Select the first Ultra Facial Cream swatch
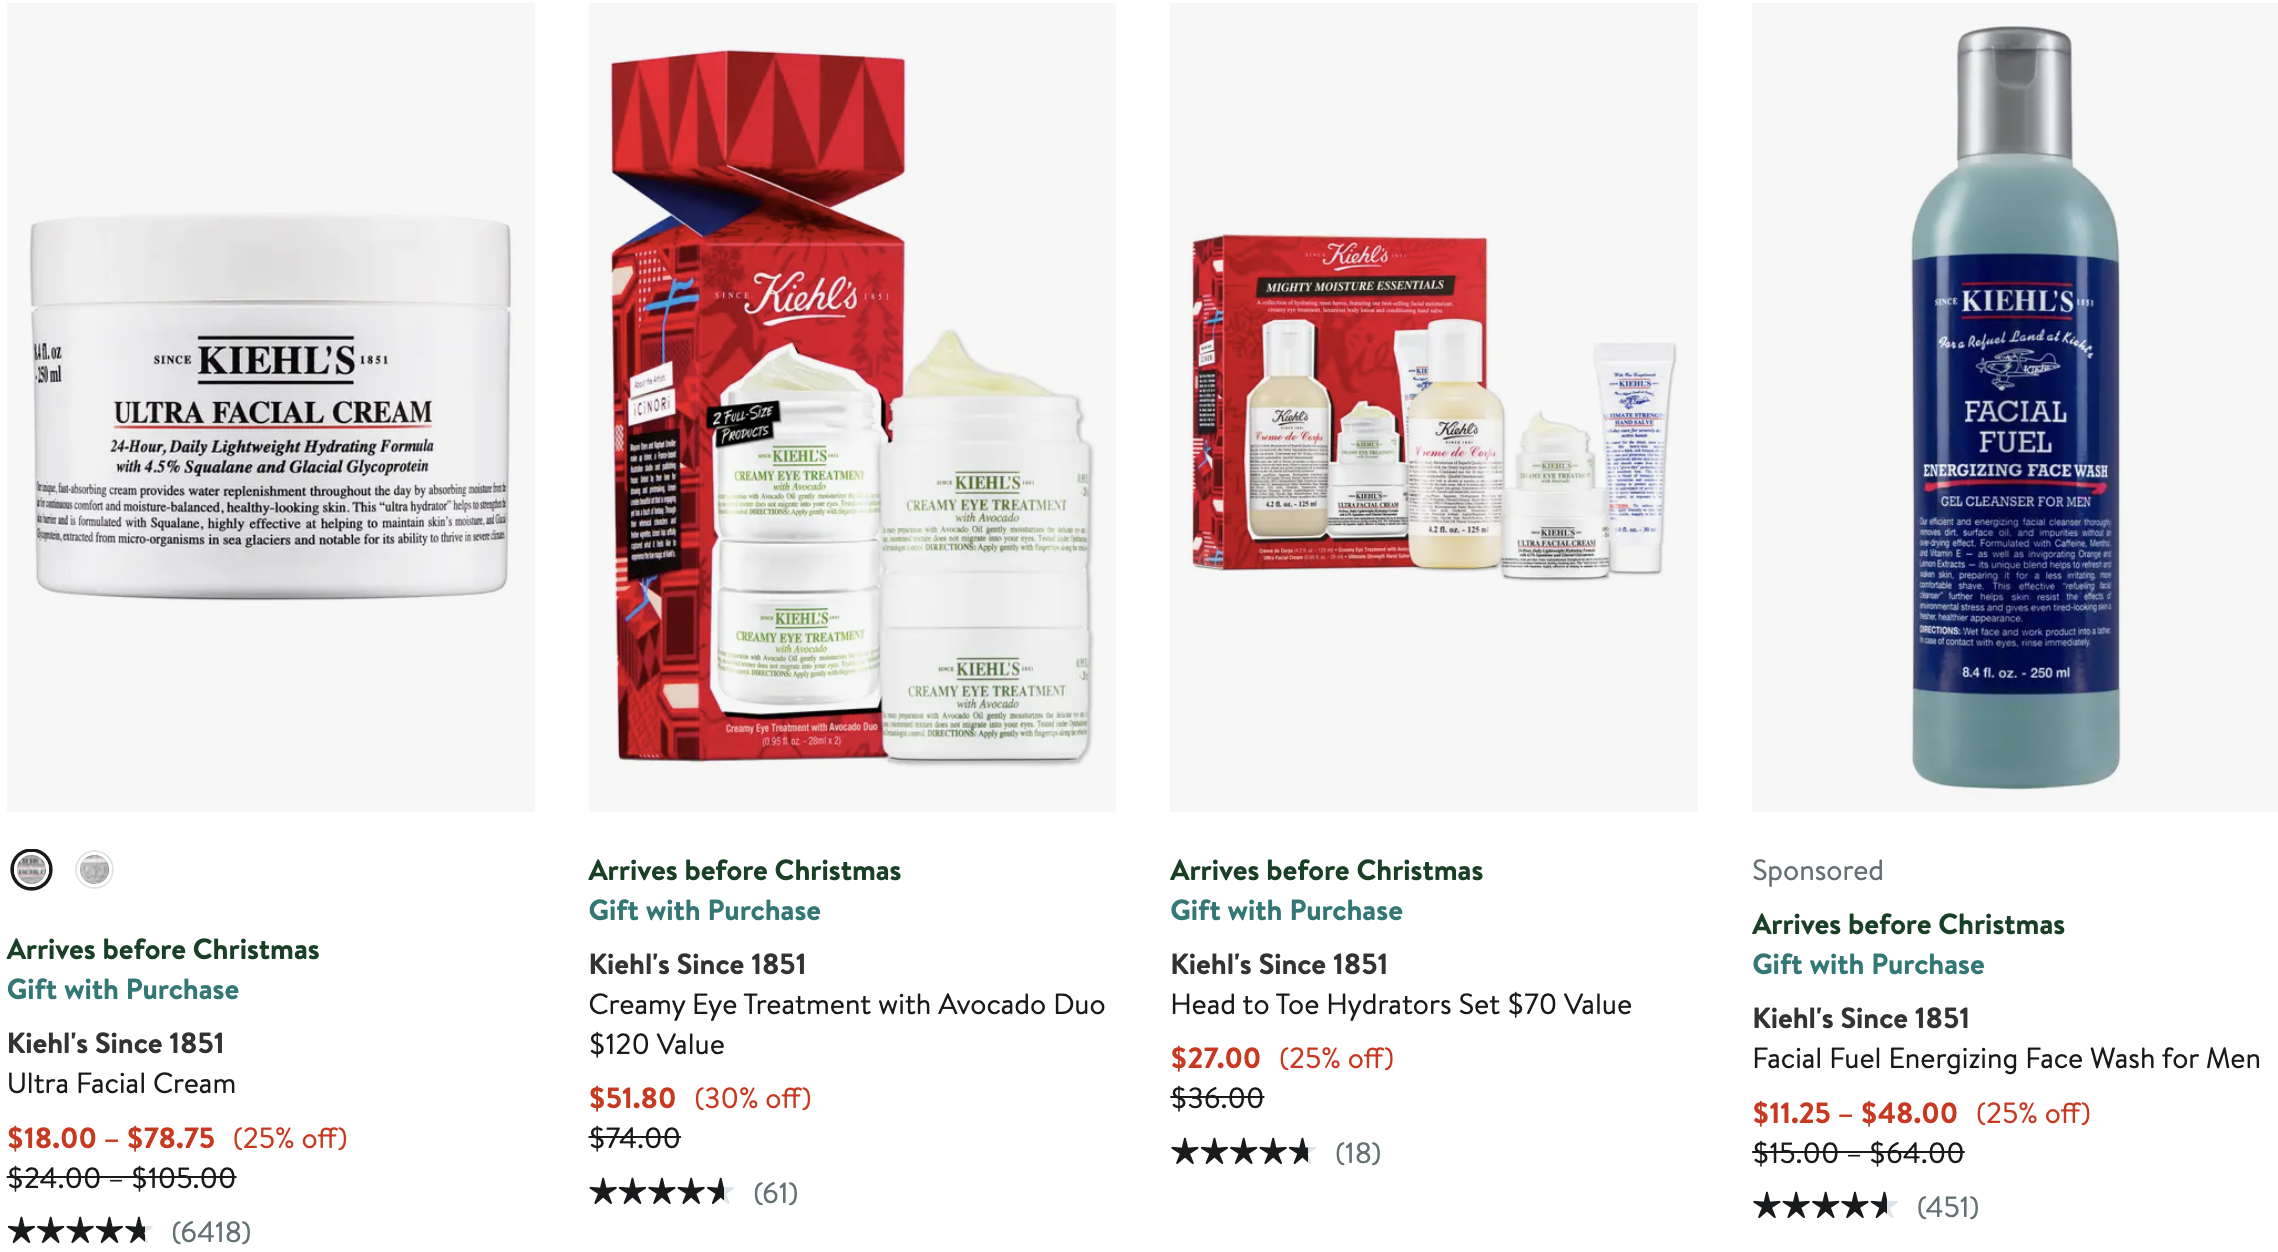 (31, 869)
